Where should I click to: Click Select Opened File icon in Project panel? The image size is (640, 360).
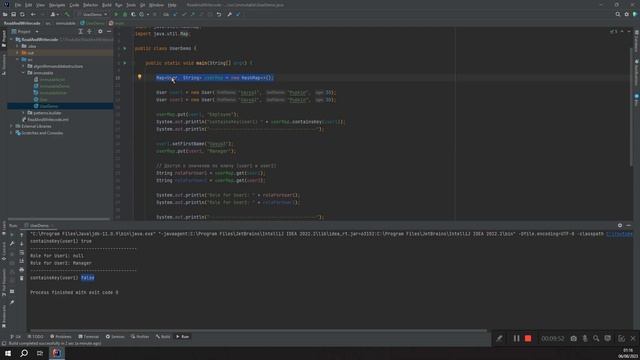(x=80, y=31)
